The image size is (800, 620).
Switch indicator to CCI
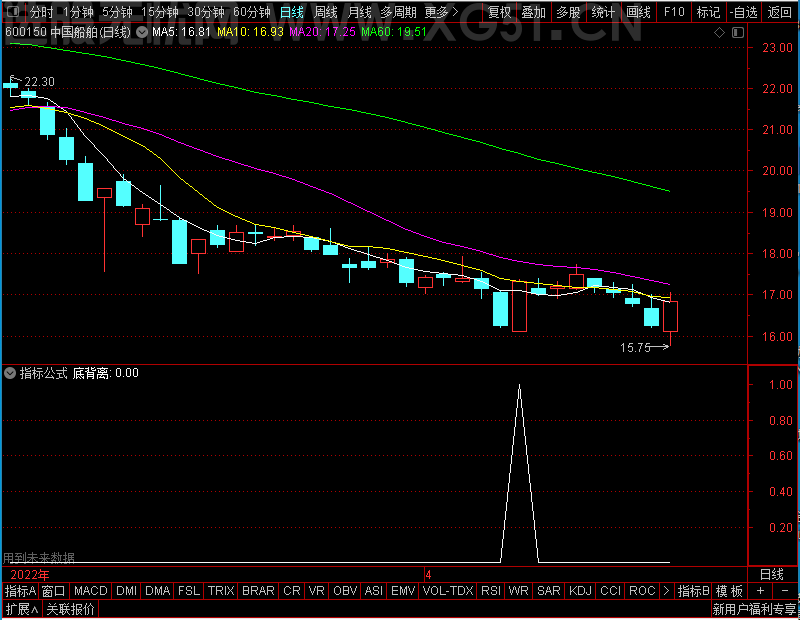610,591
